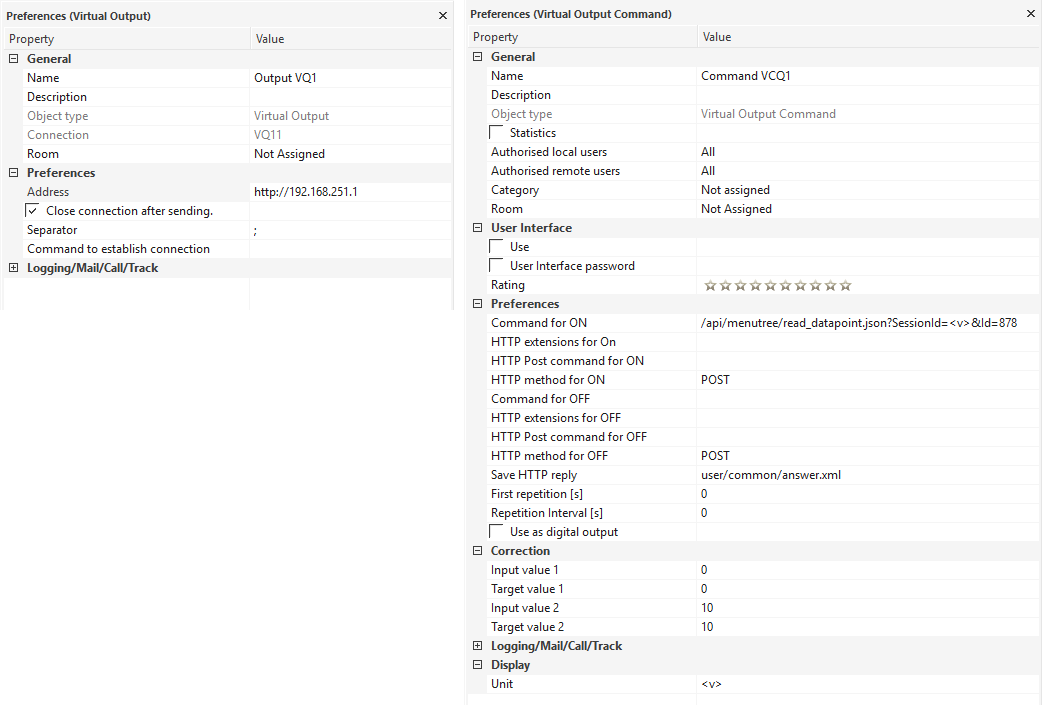Enable the User Interface Use checkbox
The image size is (1050, 725).
pyautogui.click(x=497, y=247)
